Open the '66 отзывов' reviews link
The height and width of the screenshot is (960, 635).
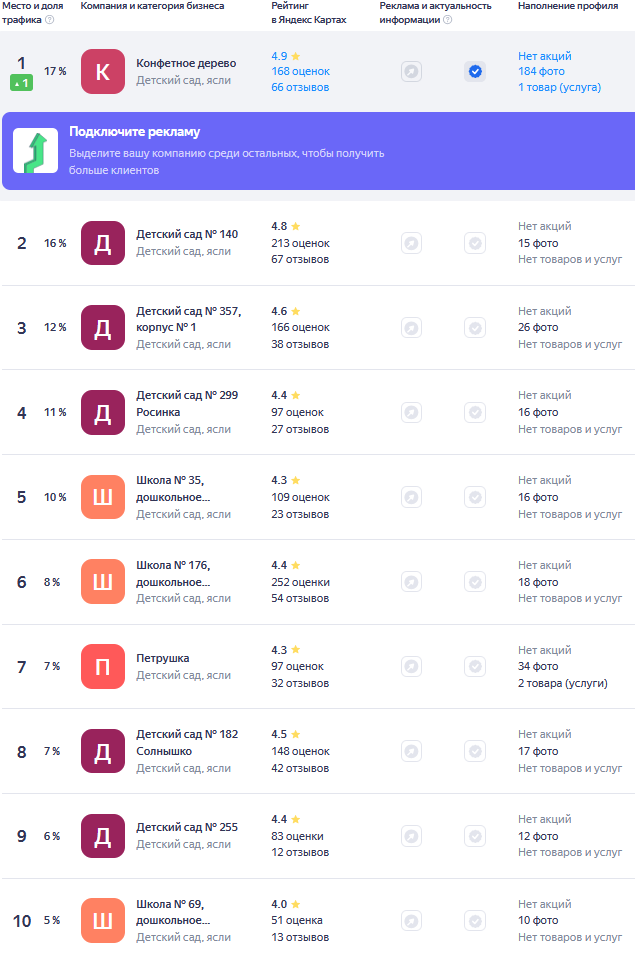(300, 88)
